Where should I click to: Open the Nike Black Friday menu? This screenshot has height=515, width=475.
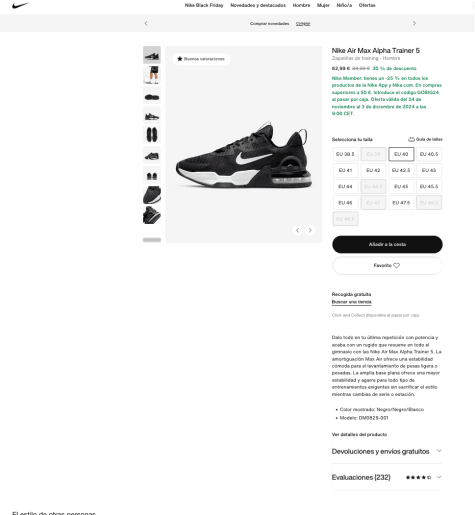[x=204, y=5]
